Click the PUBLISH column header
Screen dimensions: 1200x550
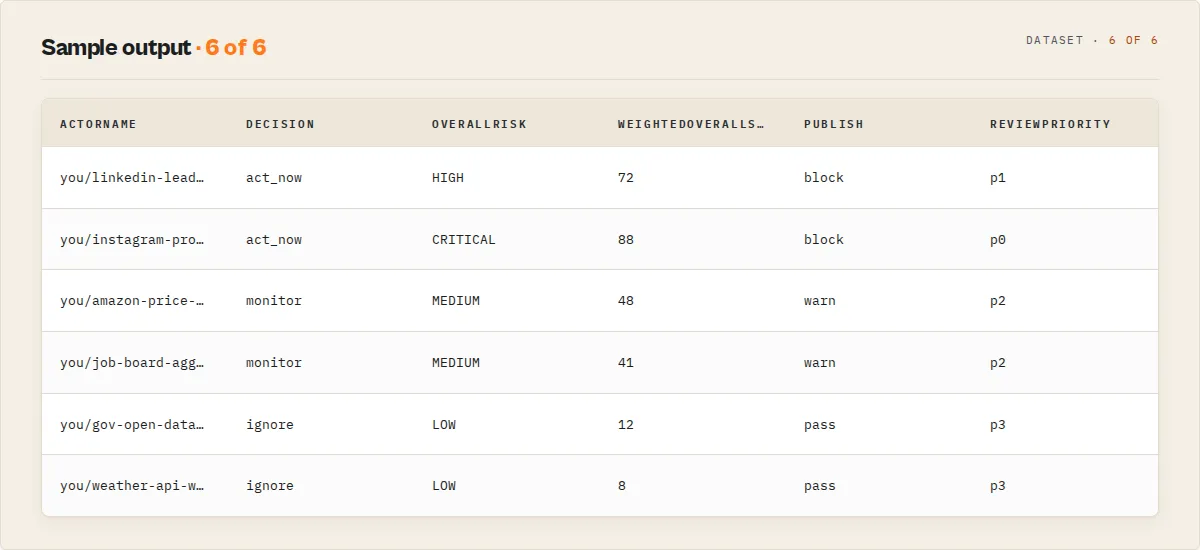click(x=834, y=124)
